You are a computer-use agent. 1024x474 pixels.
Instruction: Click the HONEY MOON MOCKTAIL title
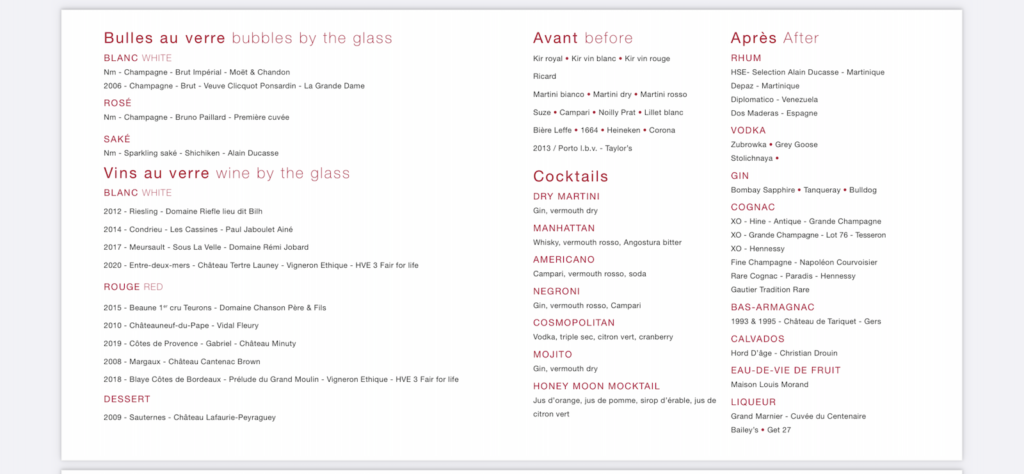click(x=596, y=386)
